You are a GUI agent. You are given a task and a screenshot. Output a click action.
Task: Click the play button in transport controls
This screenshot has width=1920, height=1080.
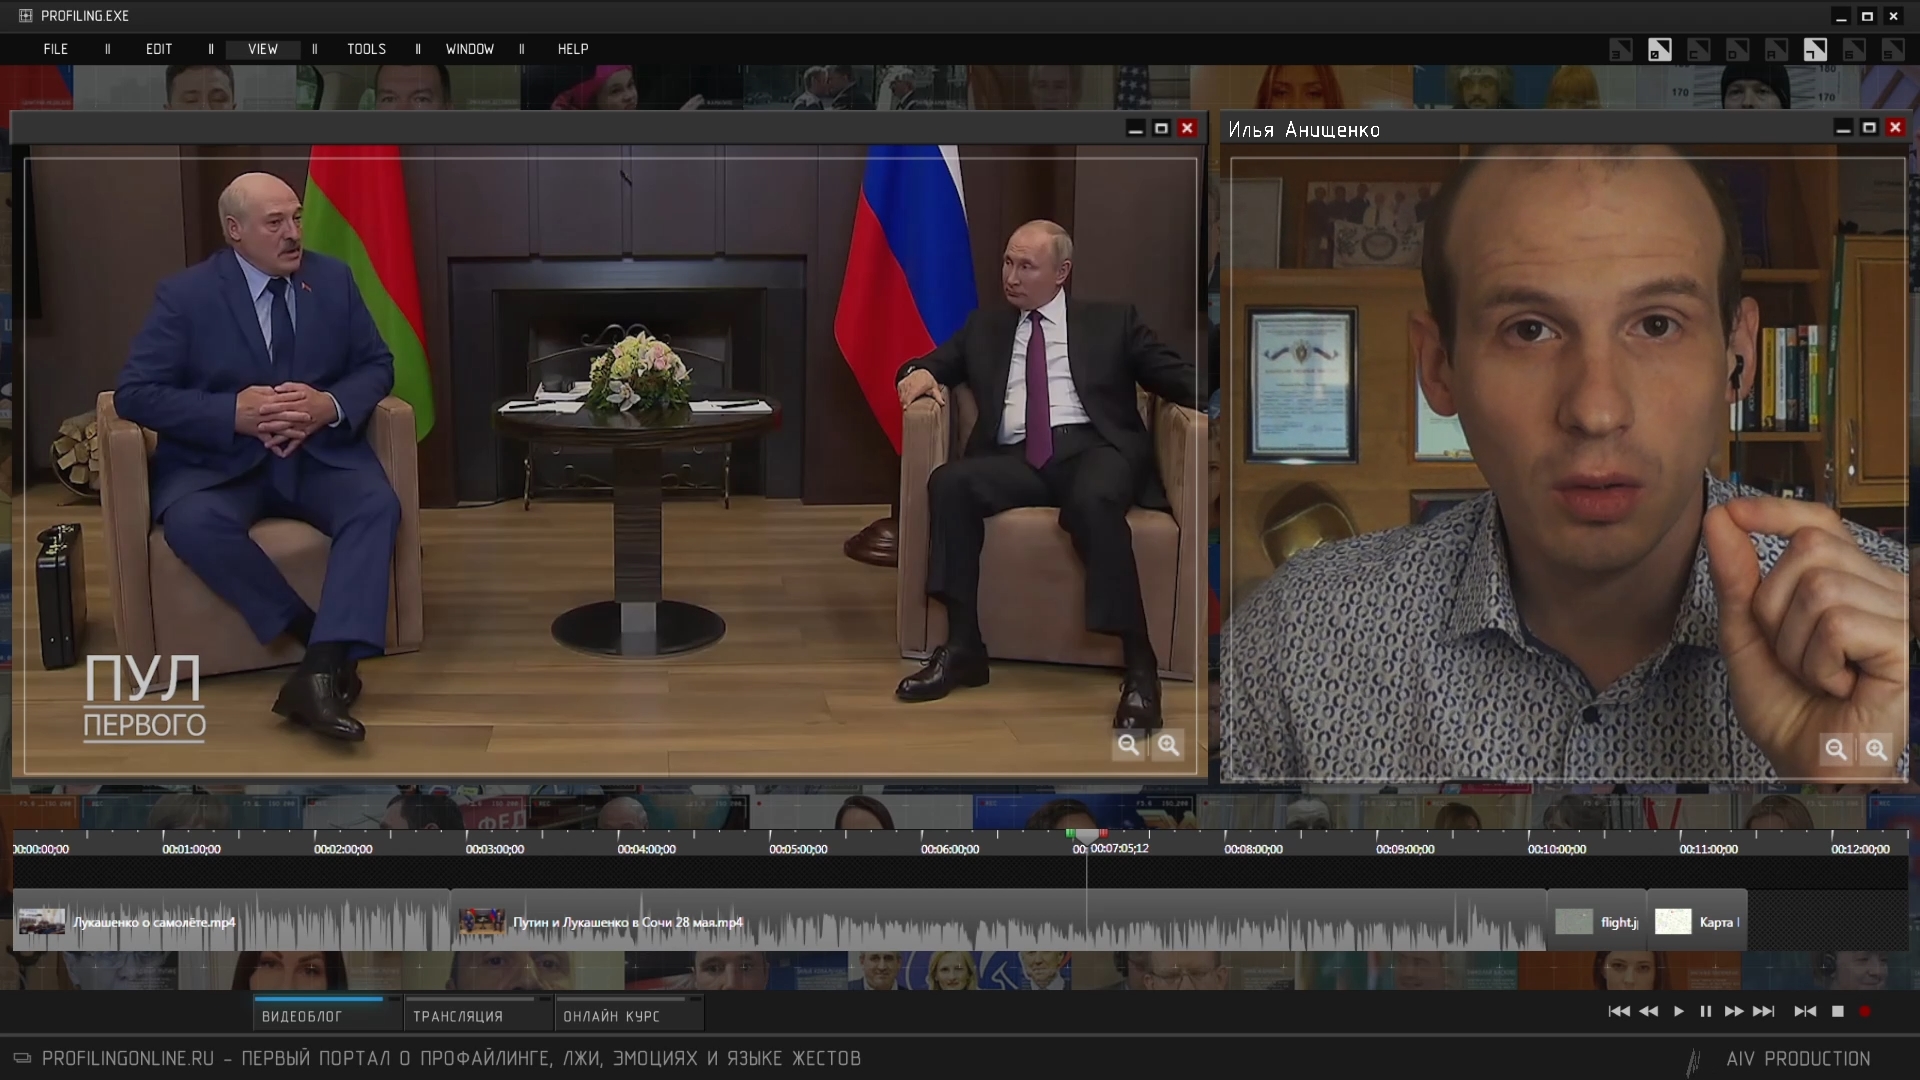1678,1011
